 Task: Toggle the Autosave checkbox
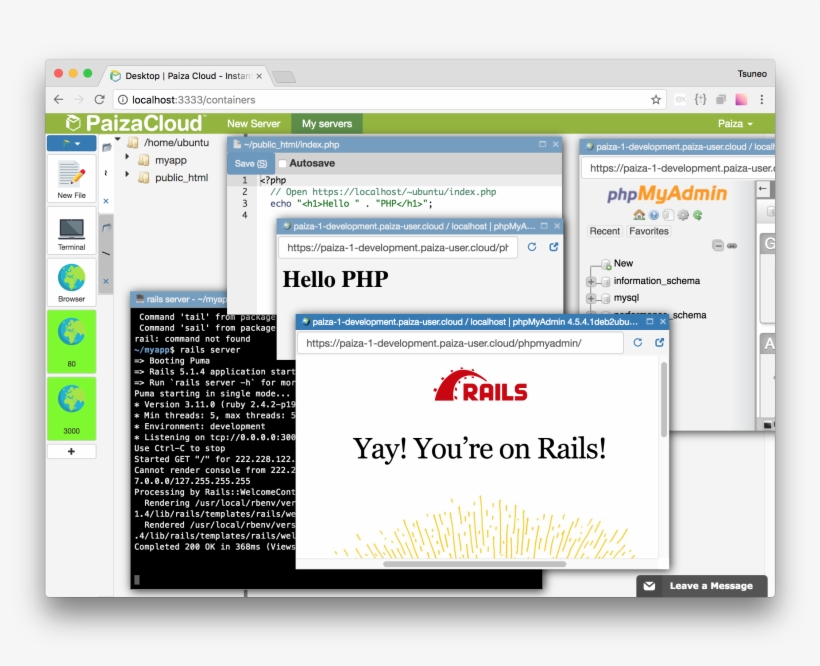[283, 164]
